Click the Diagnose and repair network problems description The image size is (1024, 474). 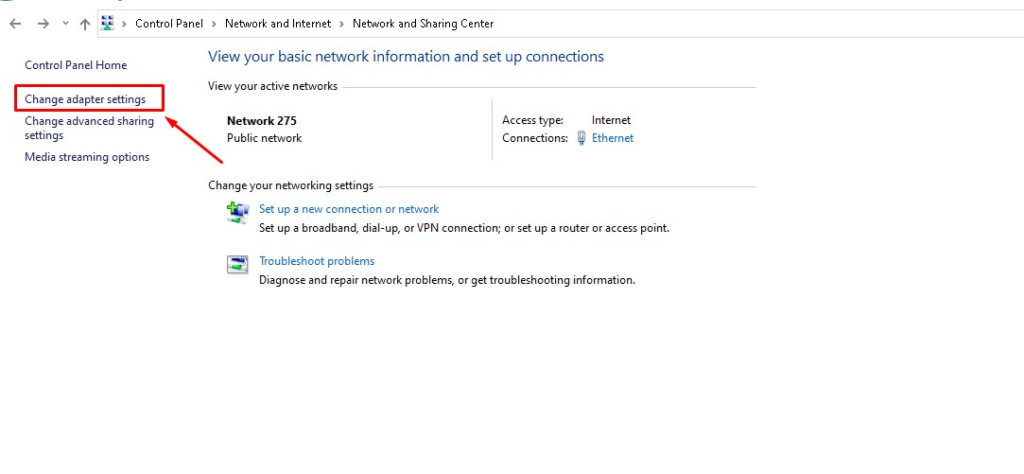point(447,280)
